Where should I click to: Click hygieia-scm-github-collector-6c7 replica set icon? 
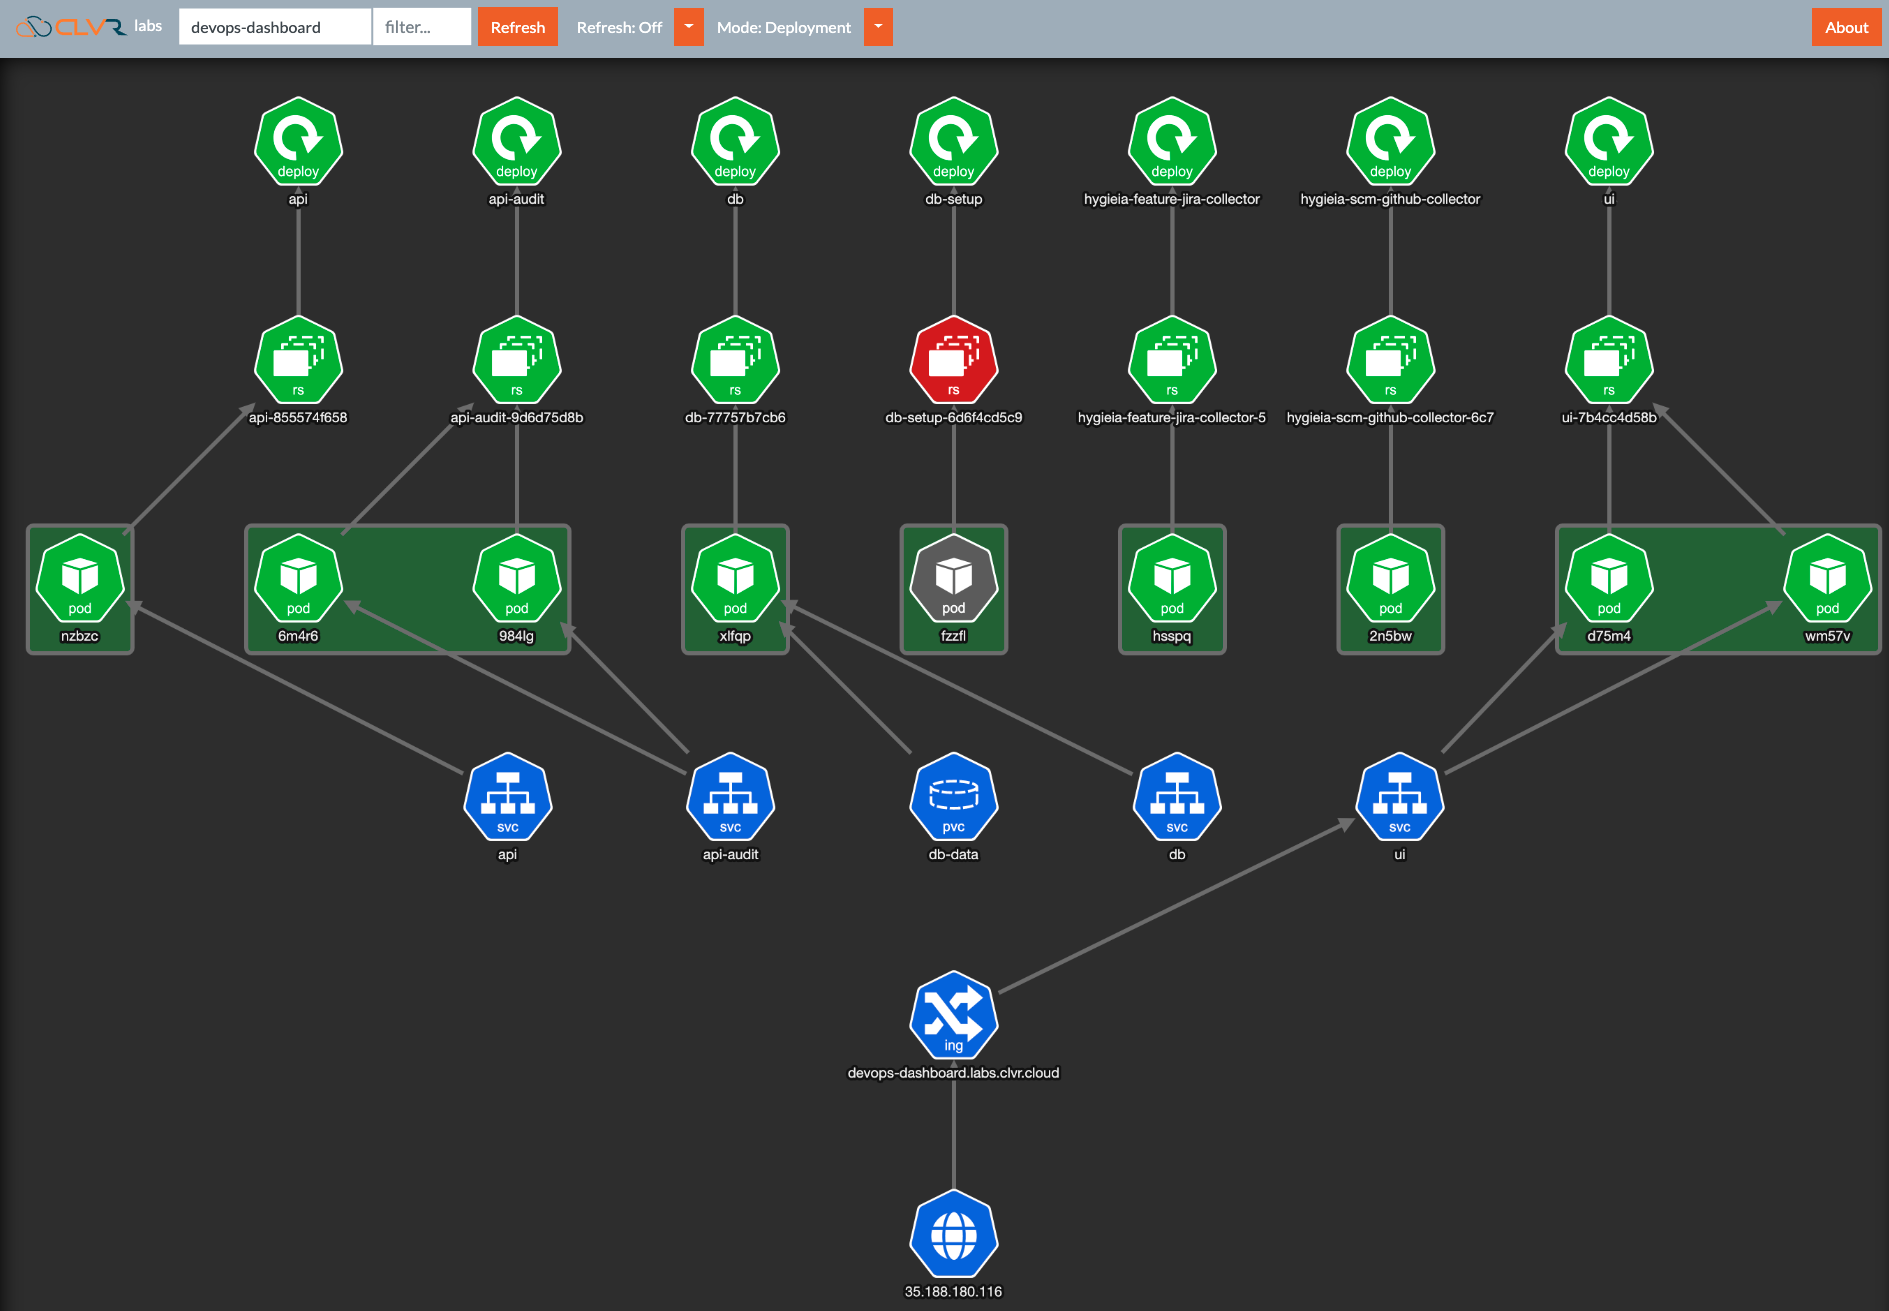coord(1391,360)
